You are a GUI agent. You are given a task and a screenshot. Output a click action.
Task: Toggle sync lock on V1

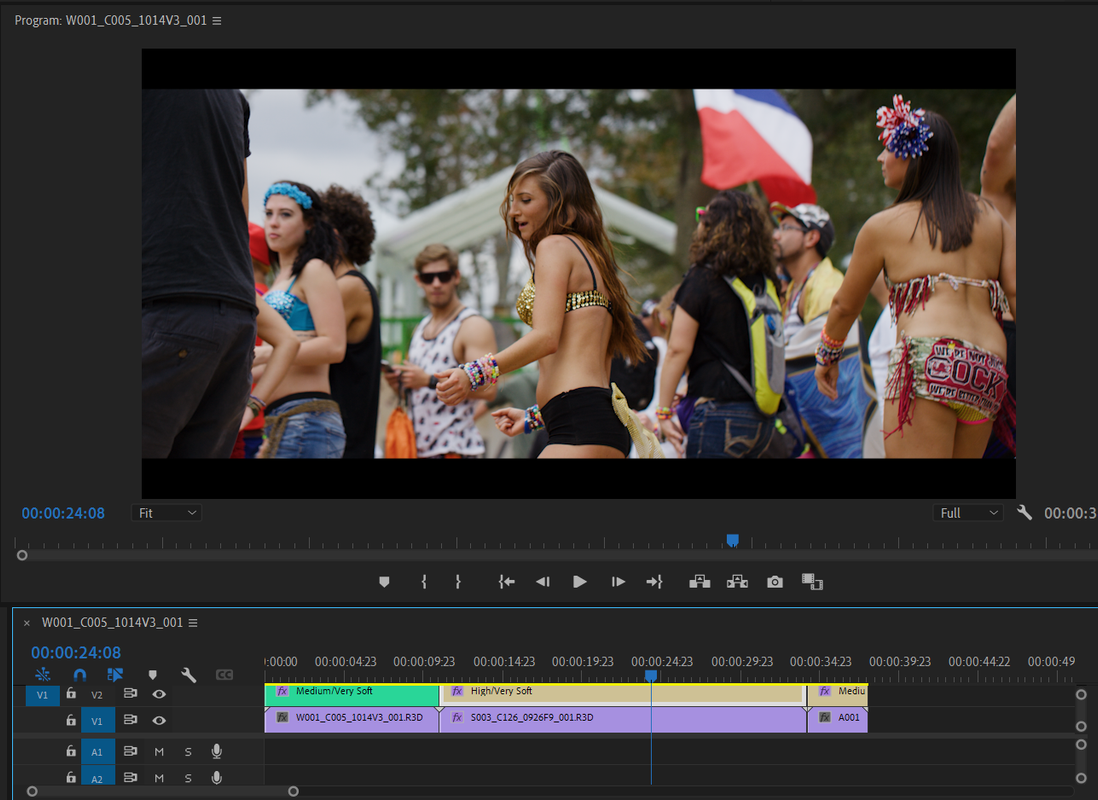click(130, 719)
